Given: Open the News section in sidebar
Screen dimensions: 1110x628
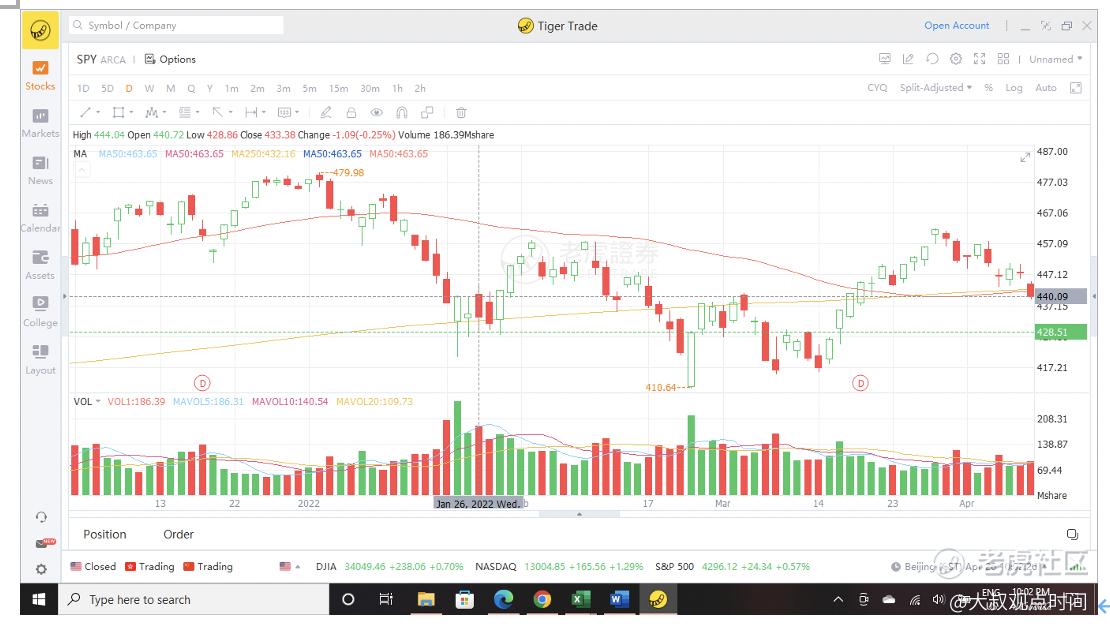Looking at the screenshot, I should 40,171.
